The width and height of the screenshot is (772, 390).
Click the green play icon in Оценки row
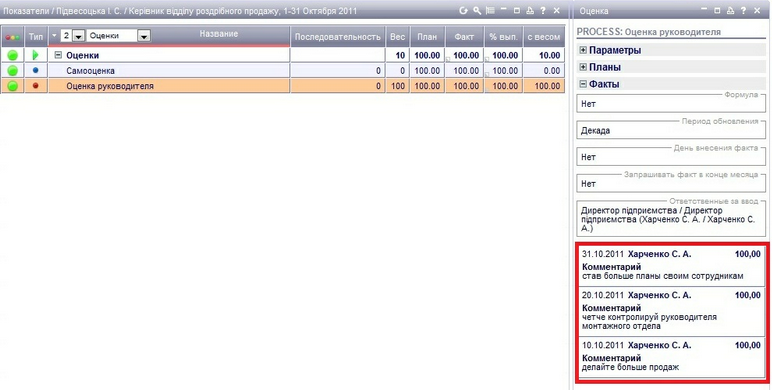pyautogui.click(x=35, y=55)
